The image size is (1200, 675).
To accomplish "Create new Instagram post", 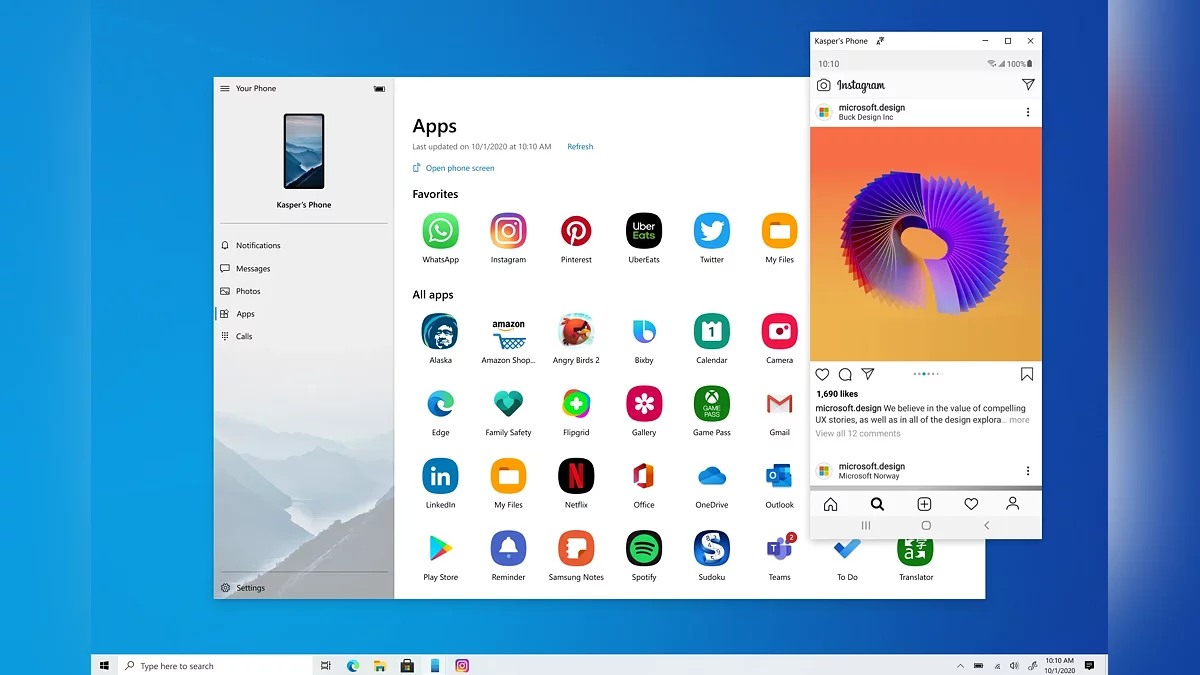I will 925,504.
